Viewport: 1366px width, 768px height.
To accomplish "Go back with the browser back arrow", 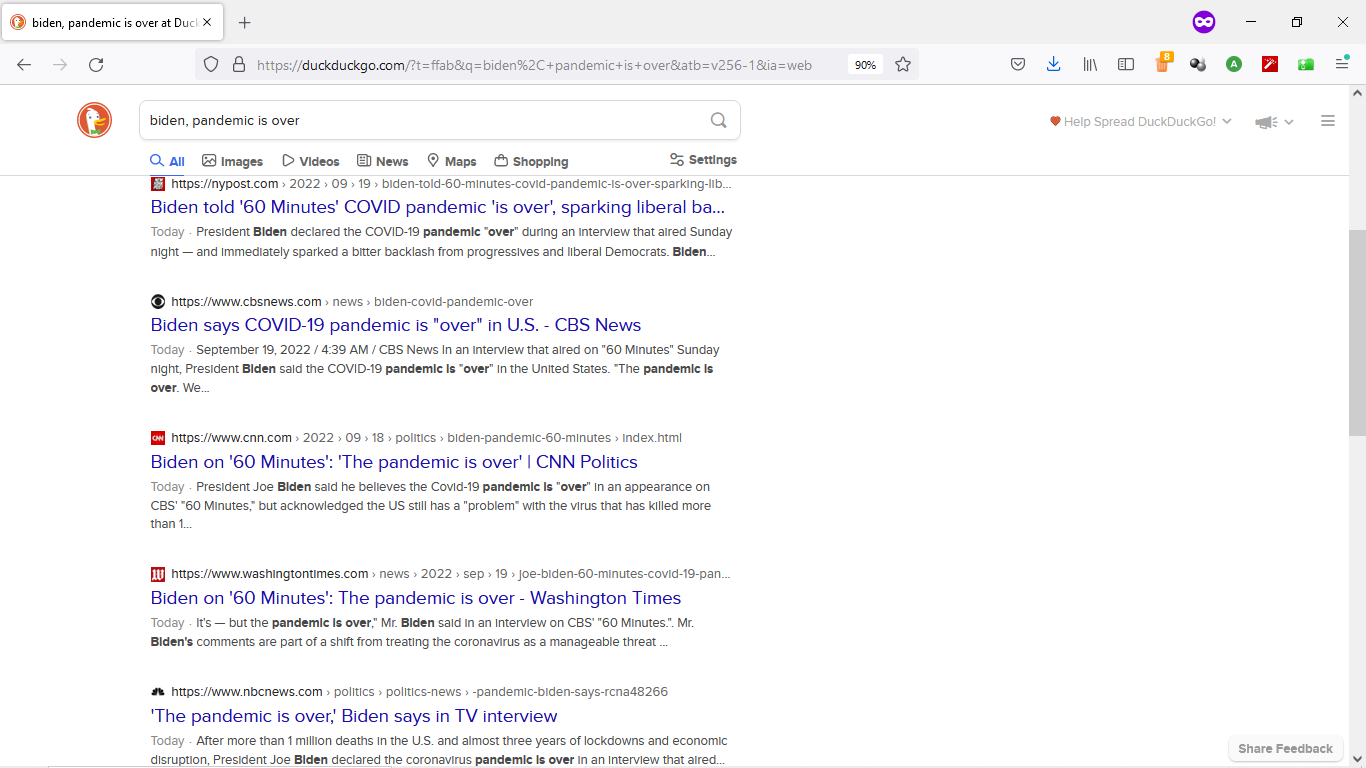I will 24,64.
